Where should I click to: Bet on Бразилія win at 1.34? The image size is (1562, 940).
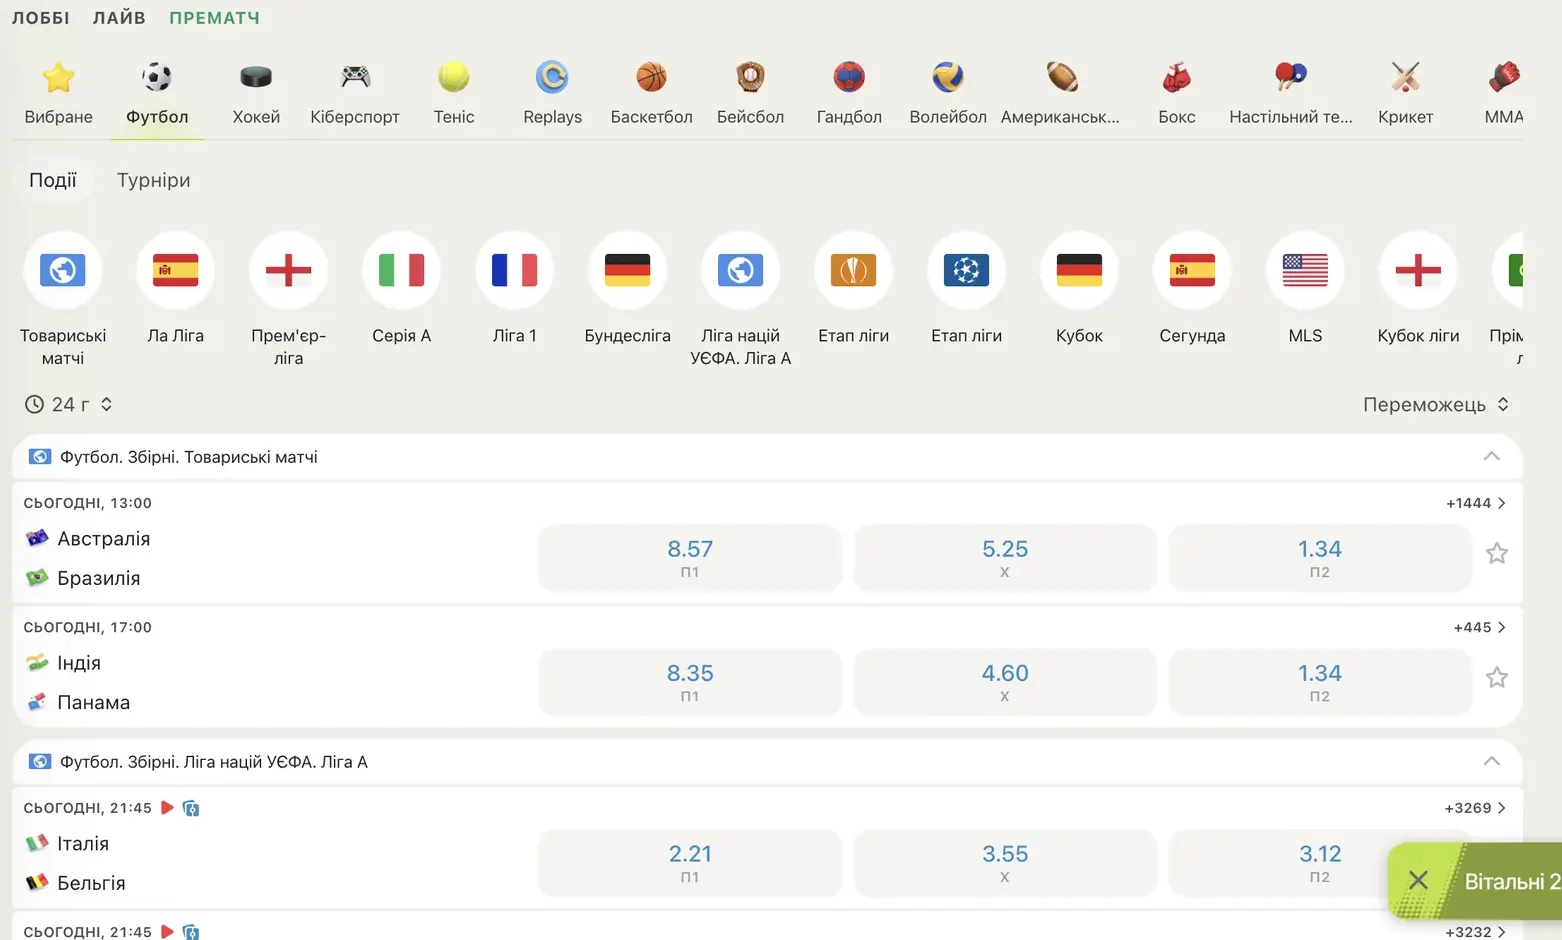1320,558
